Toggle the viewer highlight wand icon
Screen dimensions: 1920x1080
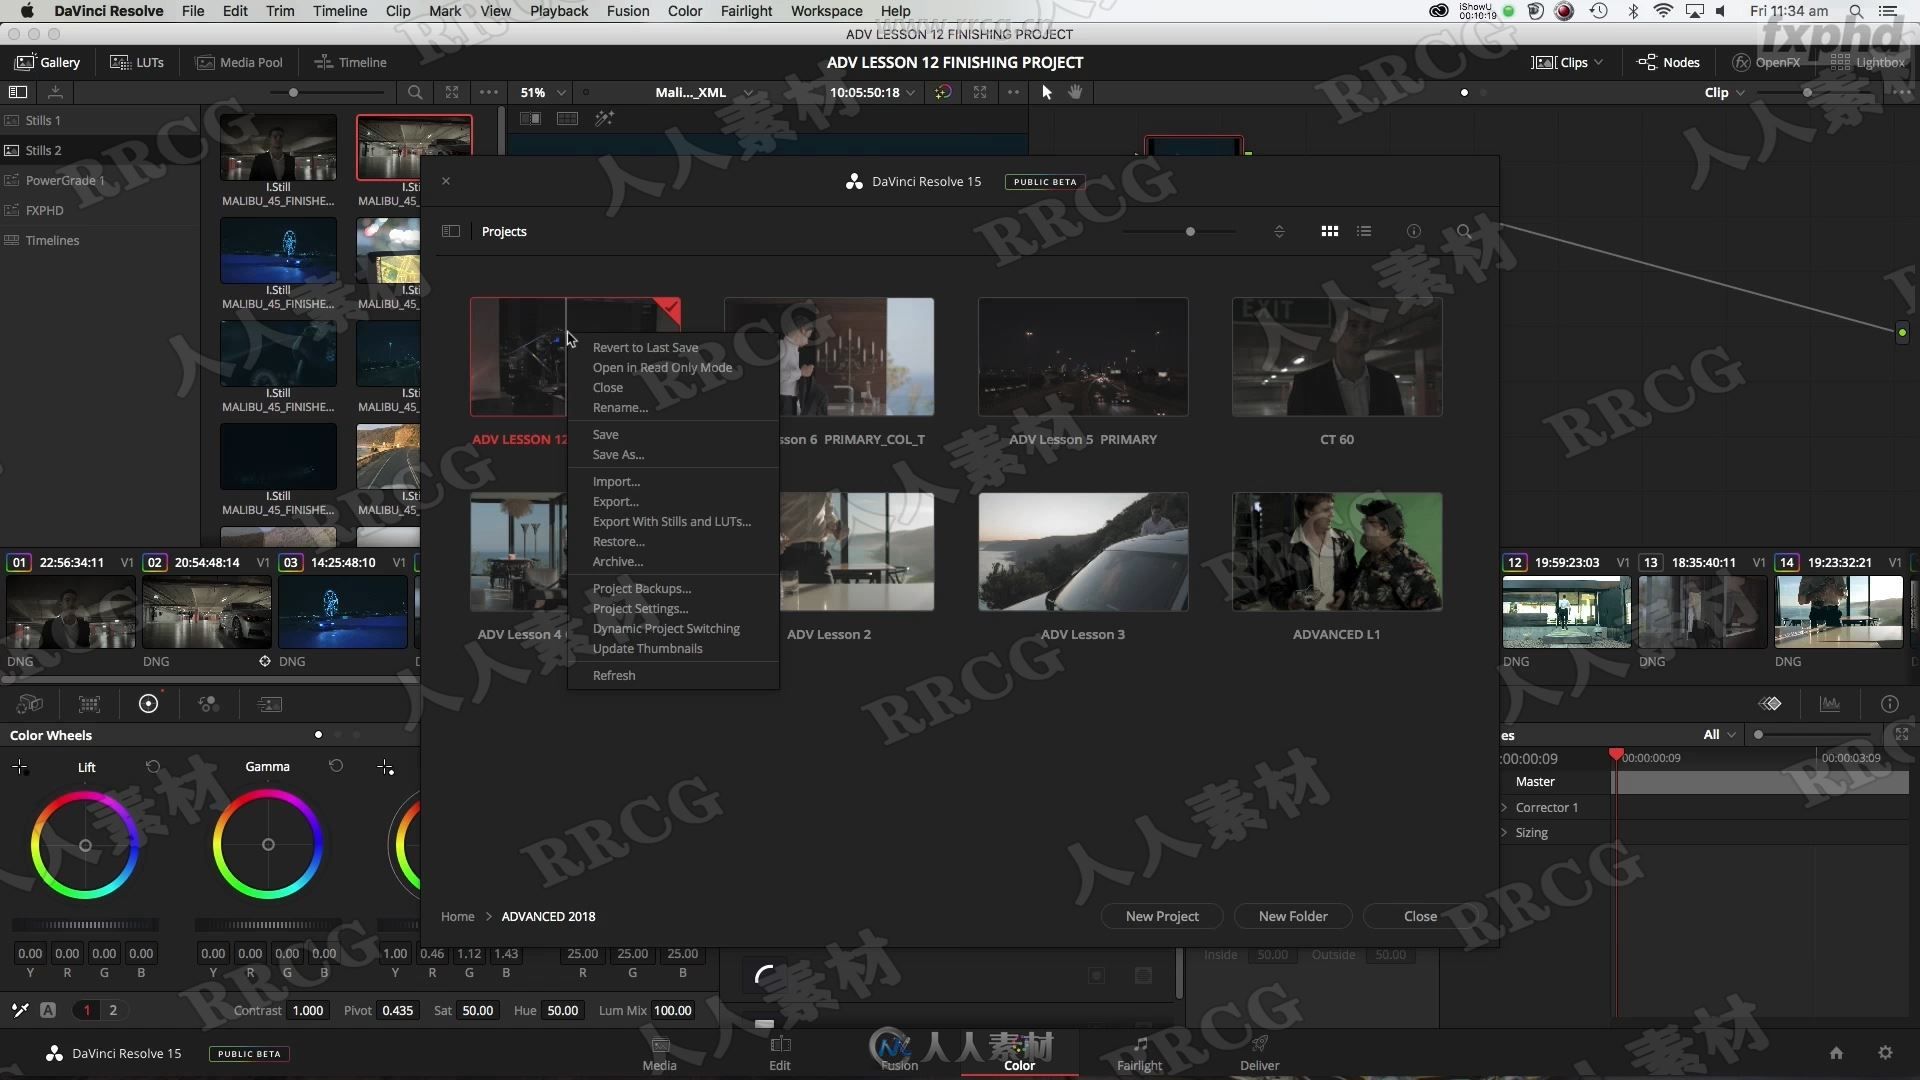coord(604,118)
